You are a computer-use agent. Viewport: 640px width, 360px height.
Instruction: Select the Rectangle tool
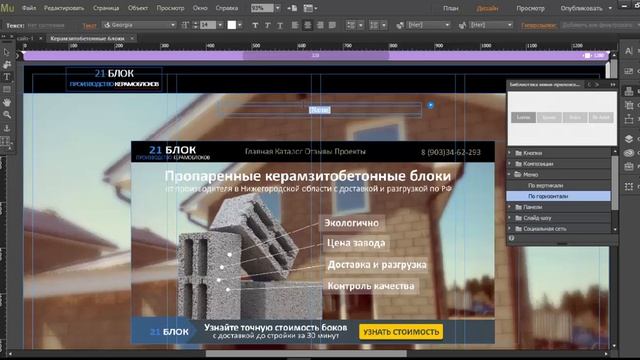(x=7, y=89)
